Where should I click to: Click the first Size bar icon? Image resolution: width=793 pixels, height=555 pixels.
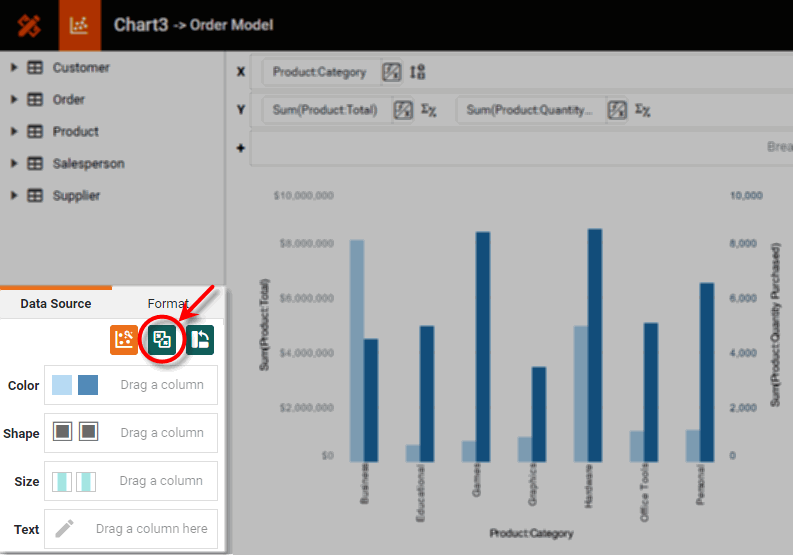62,482
